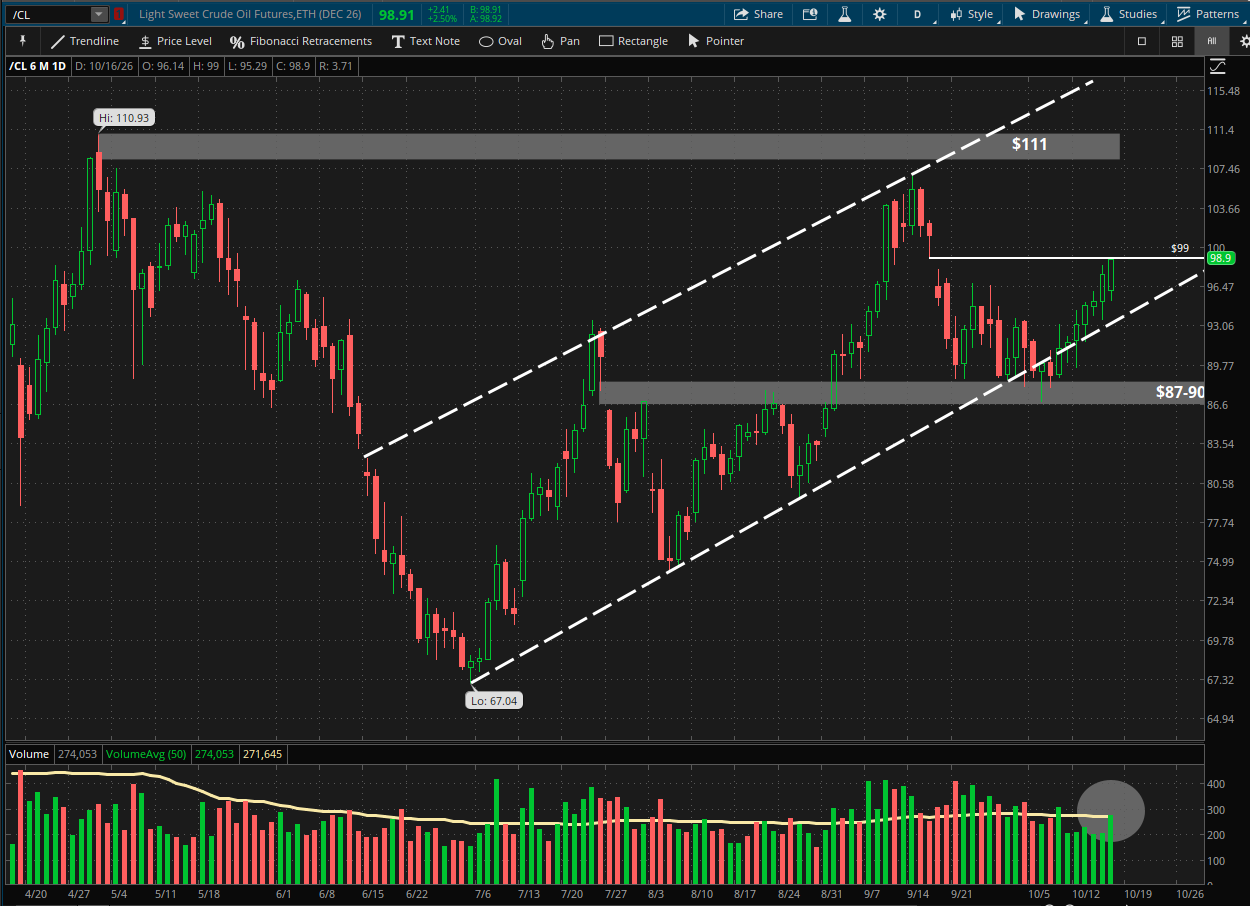Switch to four-grid chart layout icon
Viewport: 1250px width, 906px height.
[1177, 41]
